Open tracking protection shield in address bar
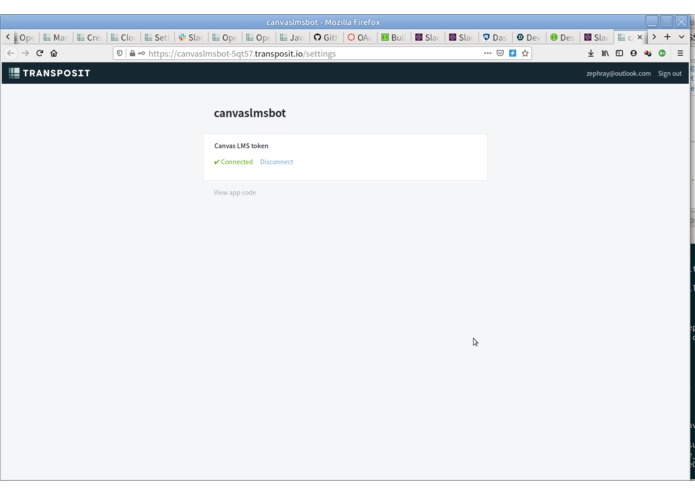 119,53
